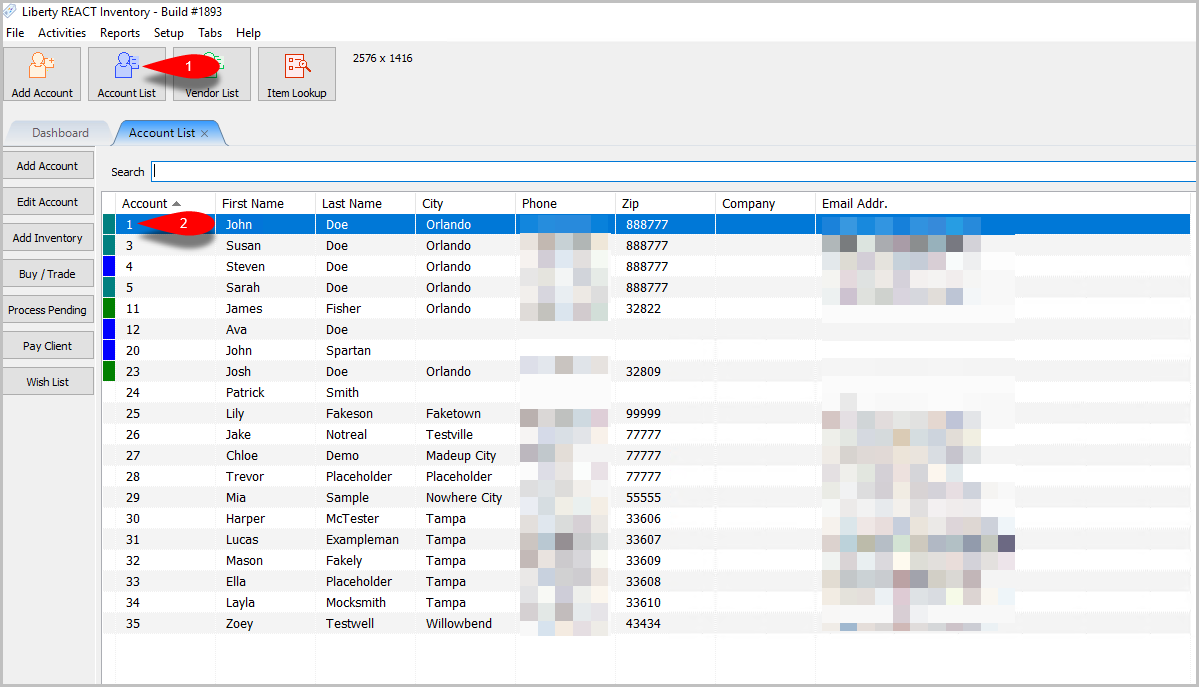Open the File menu
This screenshot has width=1199, height=687.
point(15,33)
